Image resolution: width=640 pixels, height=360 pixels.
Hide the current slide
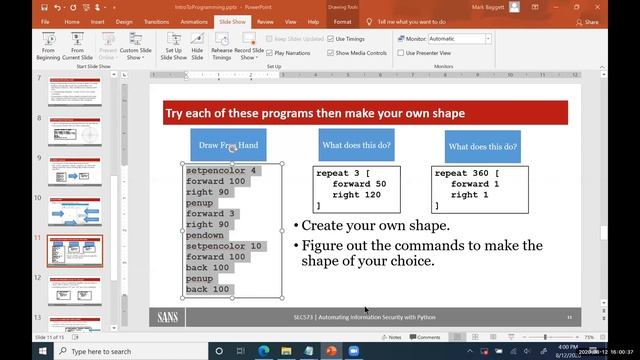(x=197, y=47)
